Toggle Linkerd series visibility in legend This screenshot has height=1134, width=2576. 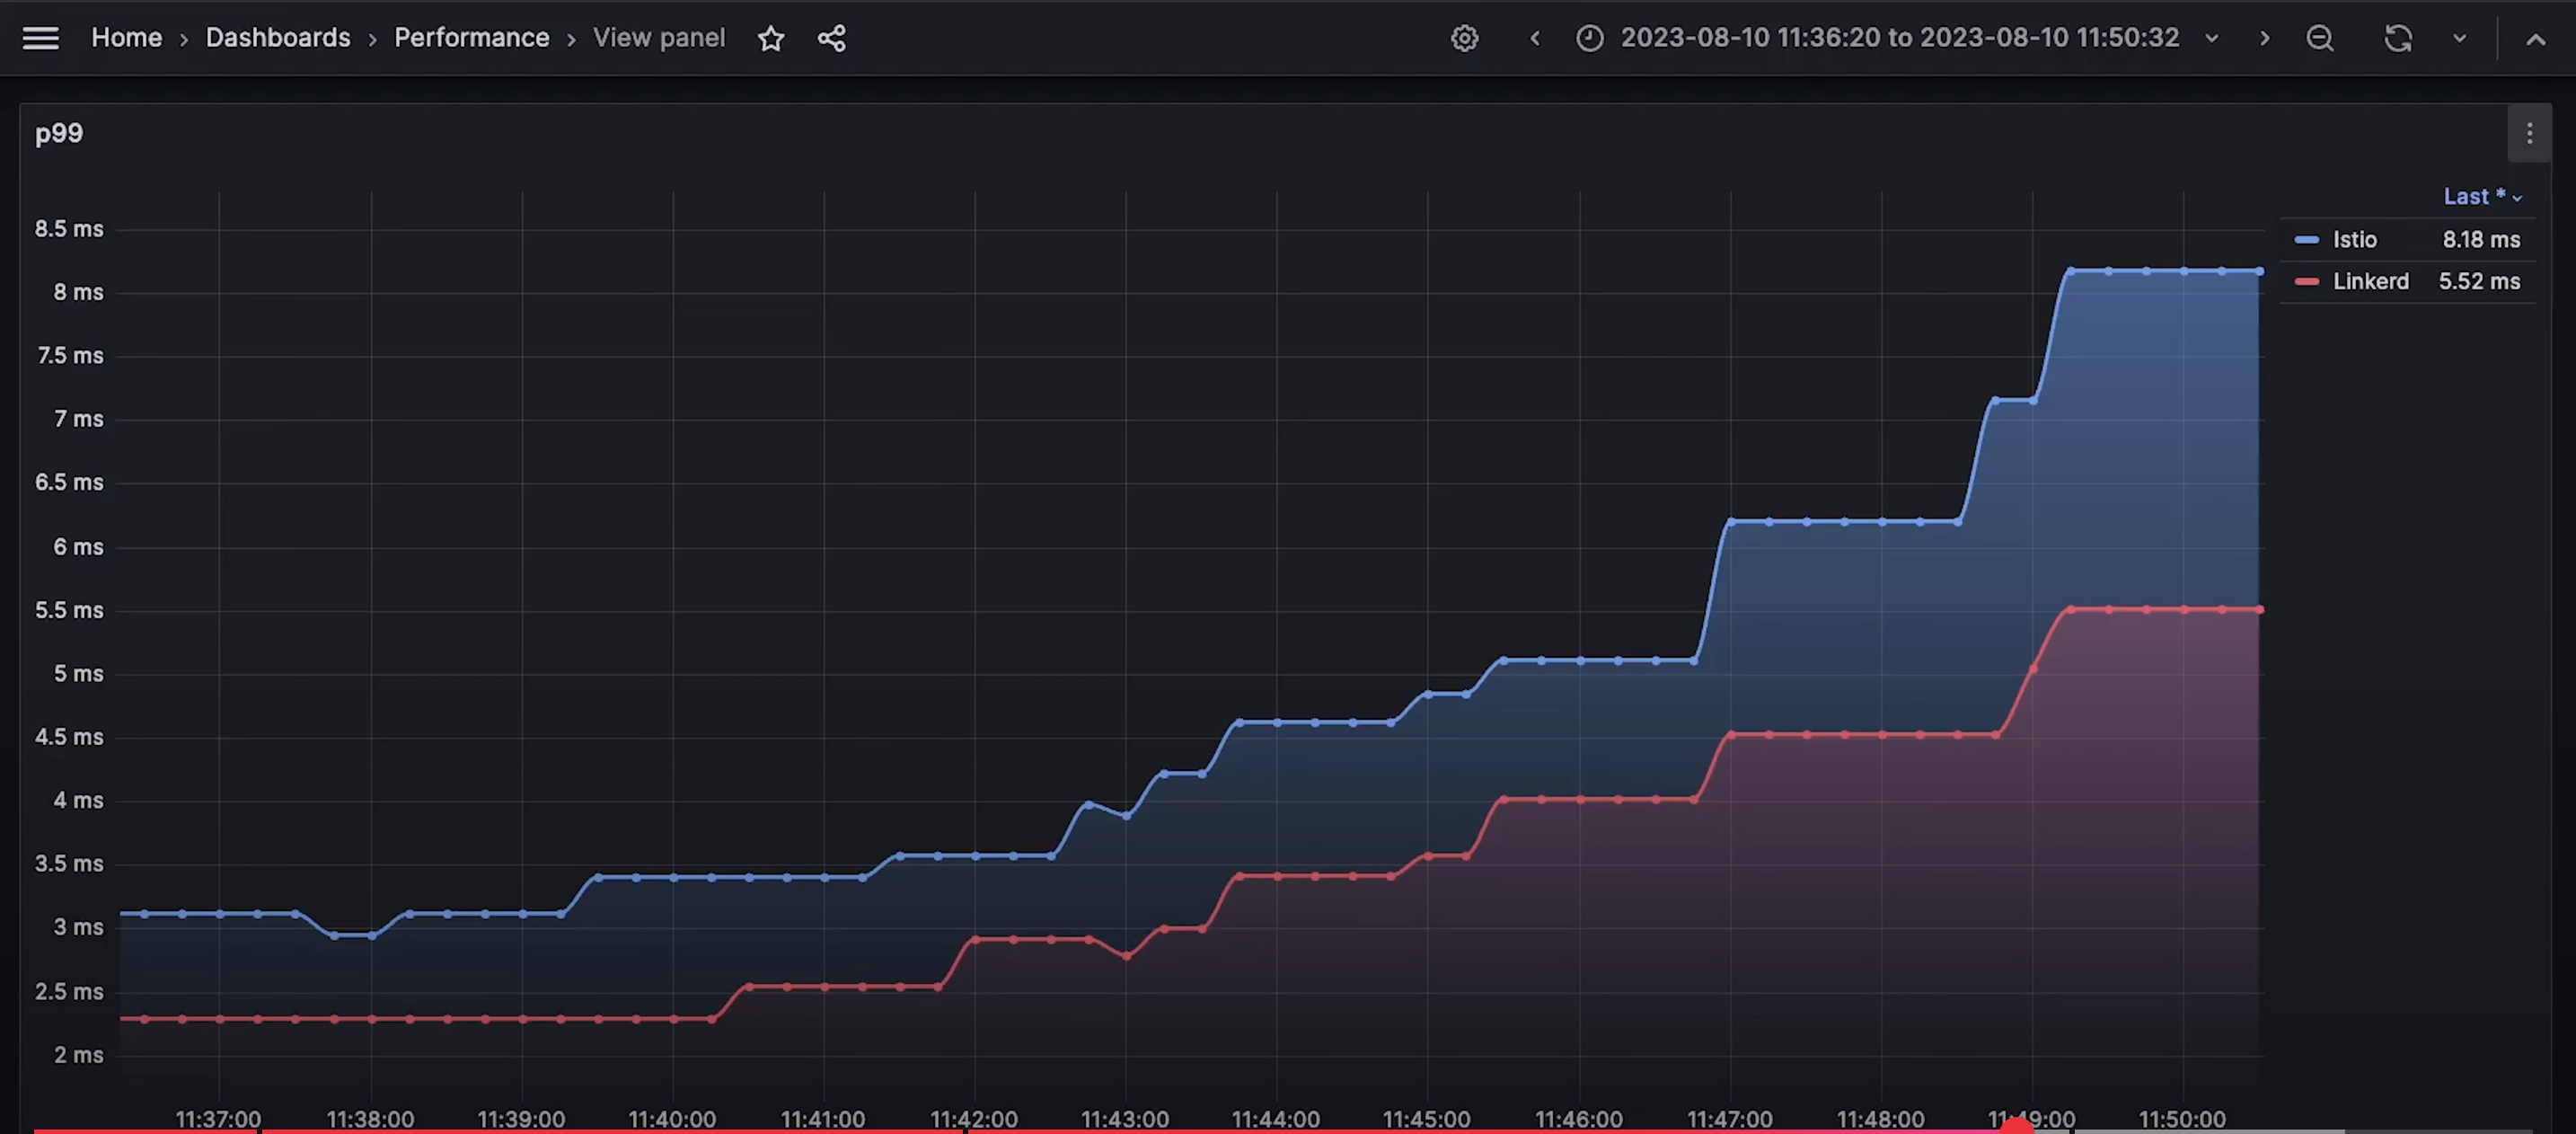pyautogui.click(x=2370, y=281)
